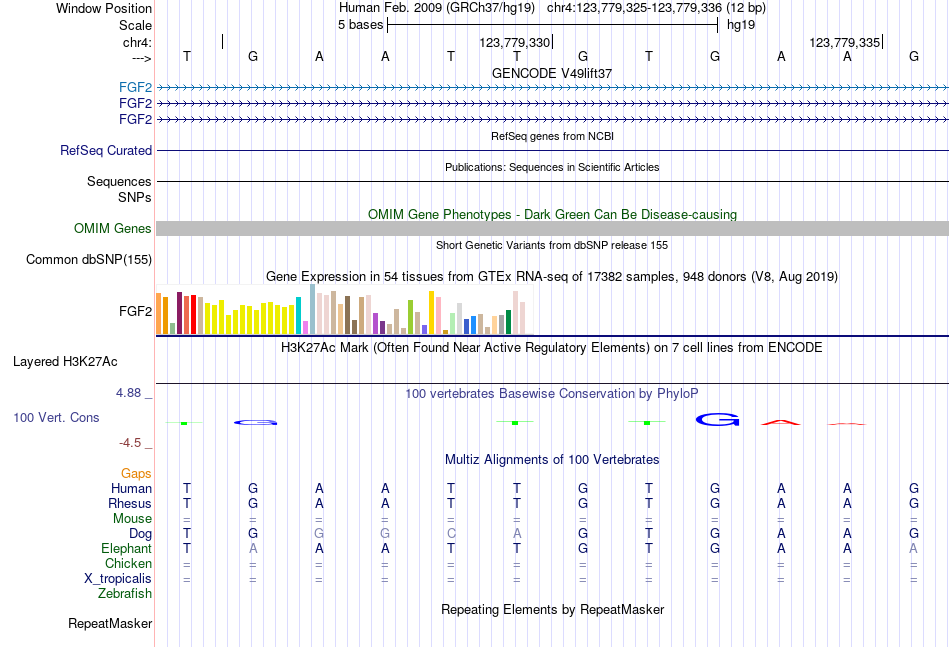Click the Common dbSNP(155) label

(x=89, y=259)
